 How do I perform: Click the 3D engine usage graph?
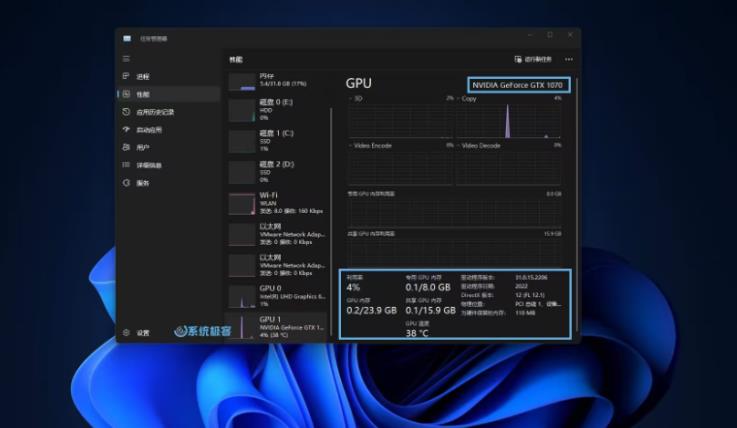pos(400,121)
